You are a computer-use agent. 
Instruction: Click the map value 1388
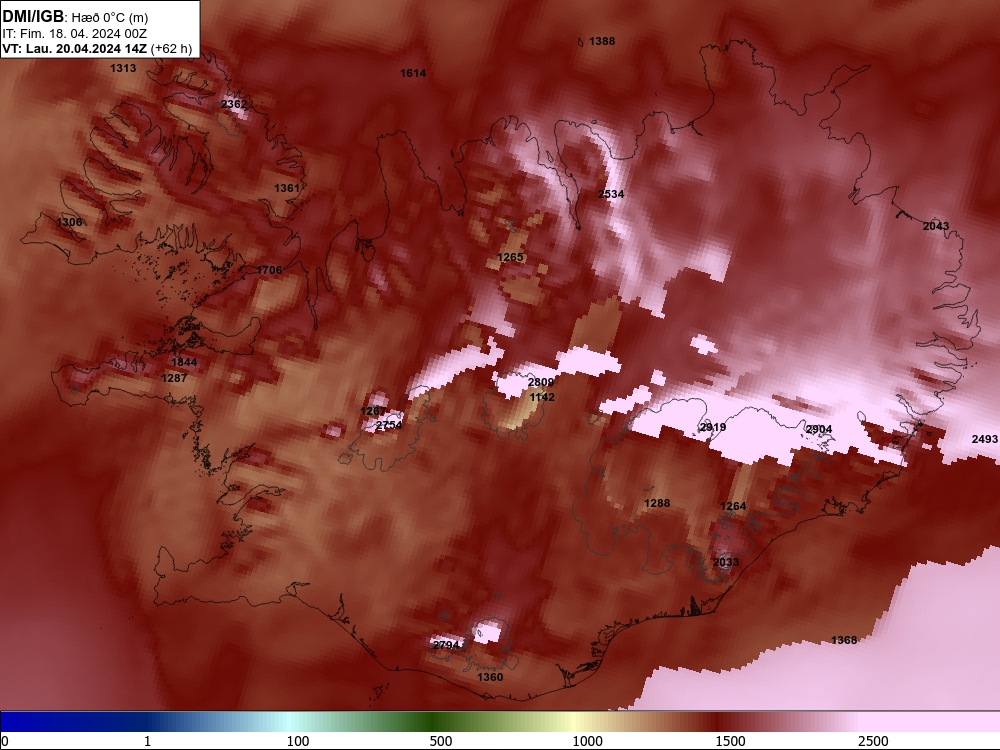(602, 41)
